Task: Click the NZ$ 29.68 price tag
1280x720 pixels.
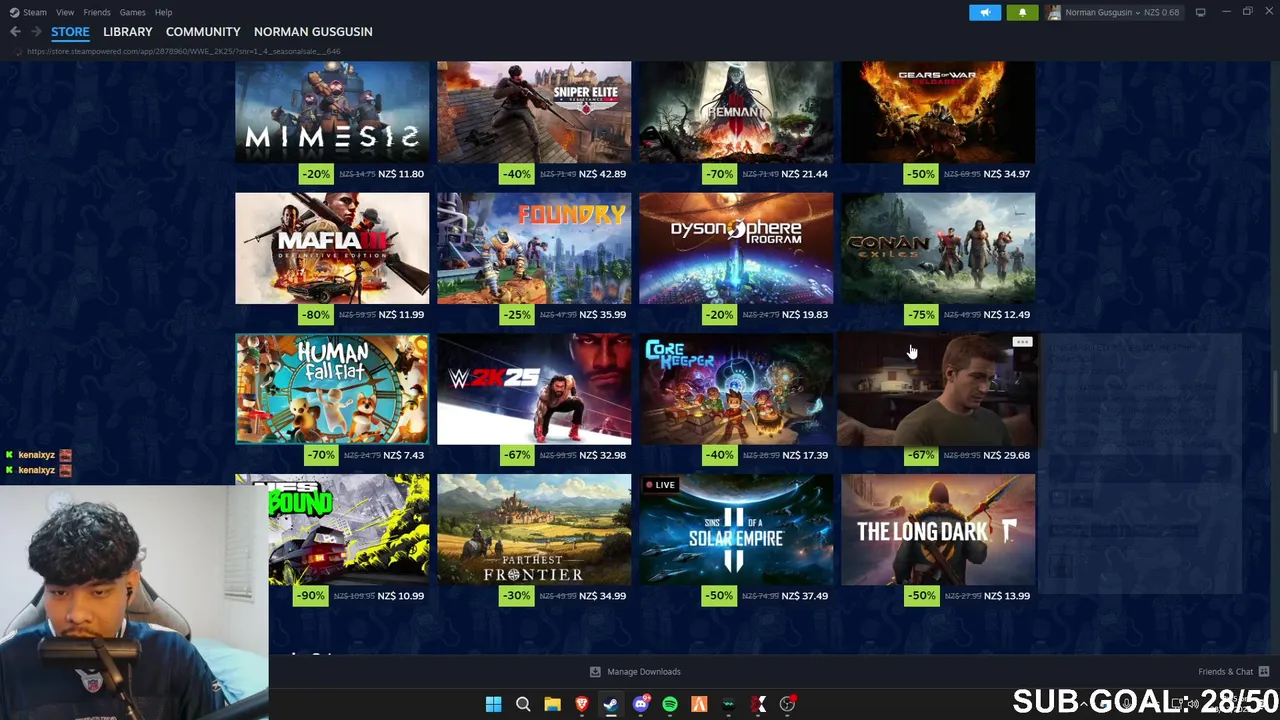Action: [x=1006, y=455]
